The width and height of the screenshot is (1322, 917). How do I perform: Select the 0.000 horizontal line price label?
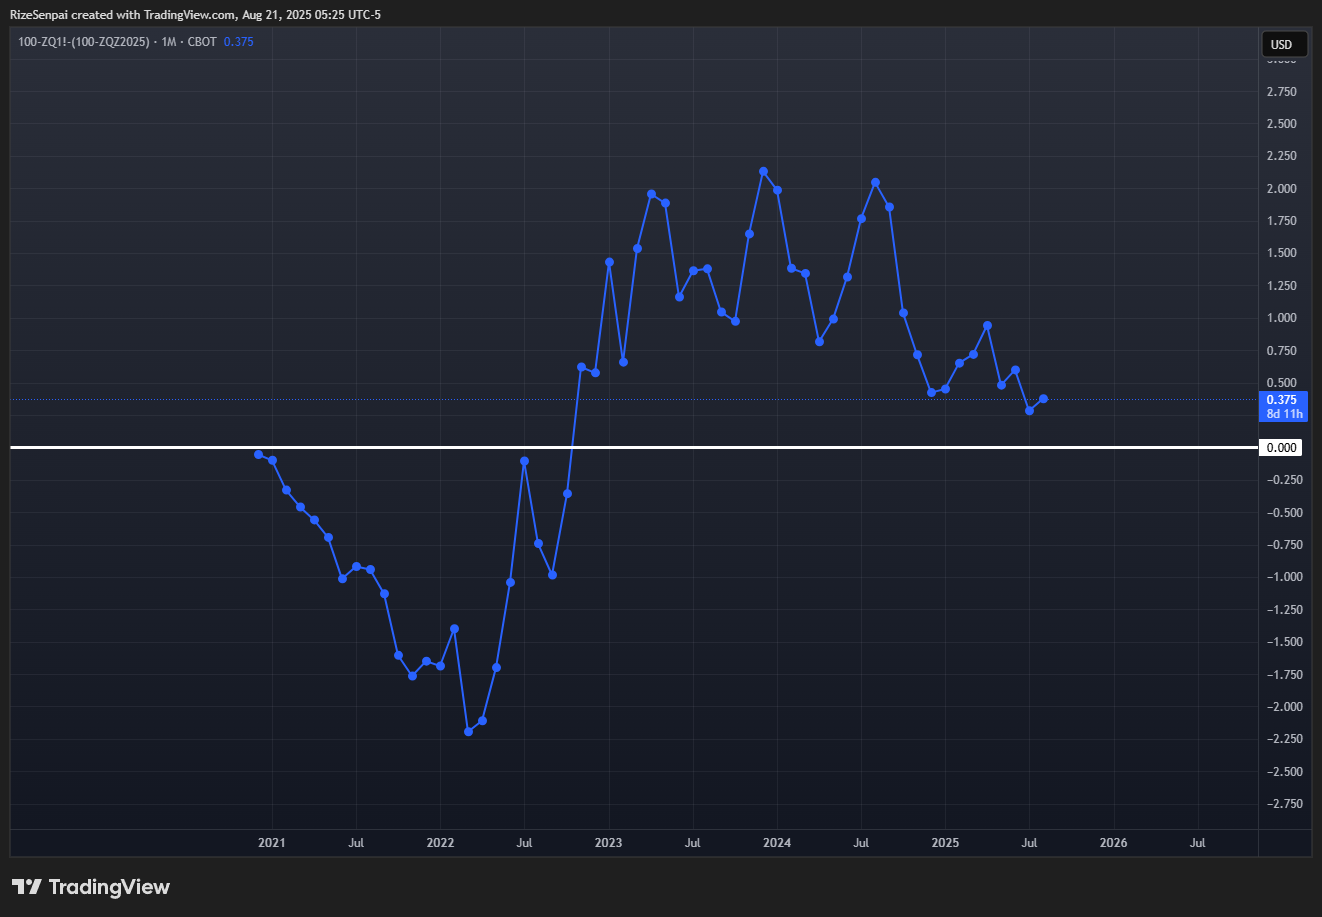[1282, 448]
